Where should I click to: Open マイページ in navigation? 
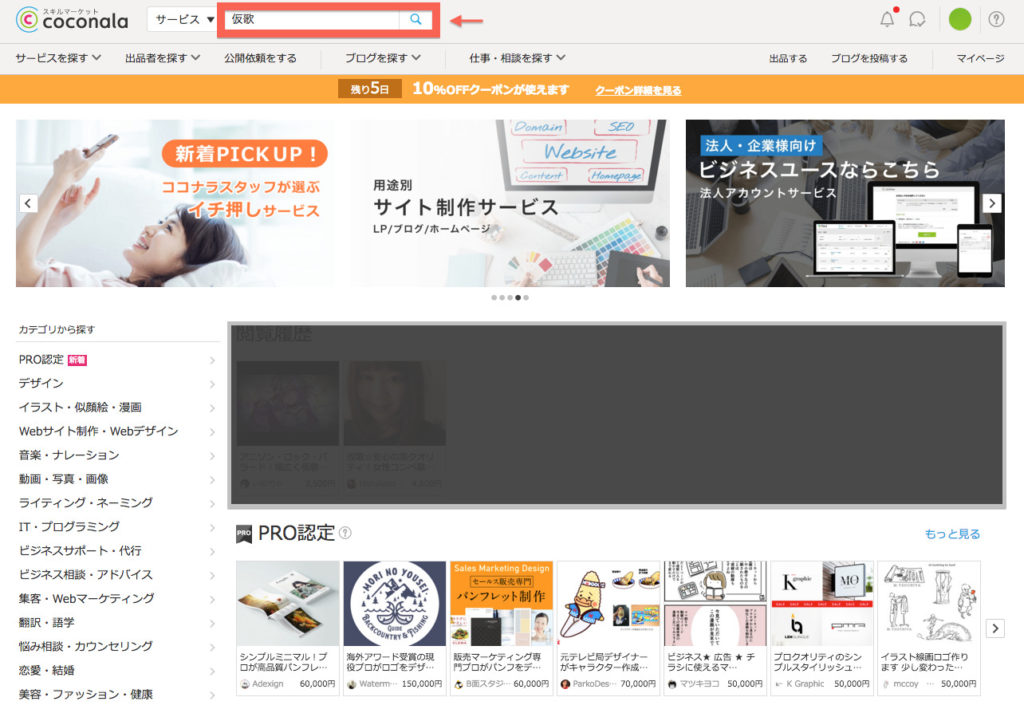click(x=979, y=58)
